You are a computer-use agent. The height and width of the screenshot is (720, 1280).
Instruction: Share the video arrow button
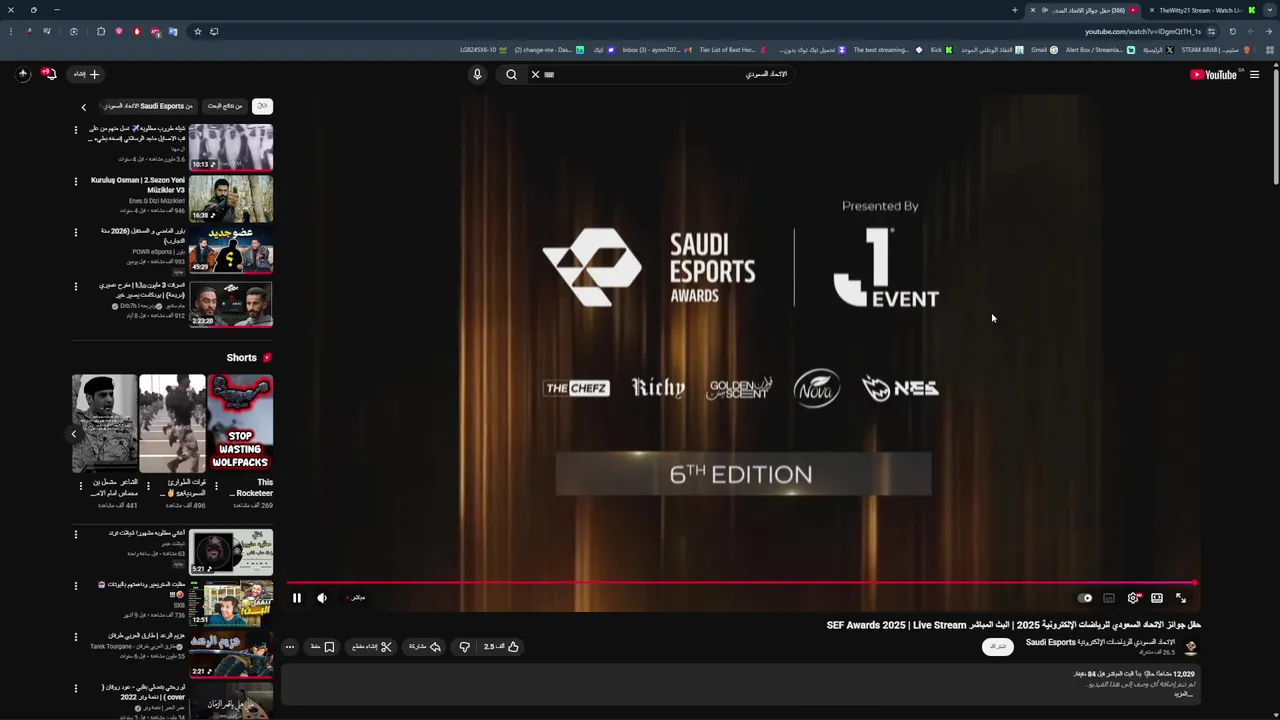tap(425, 647)
